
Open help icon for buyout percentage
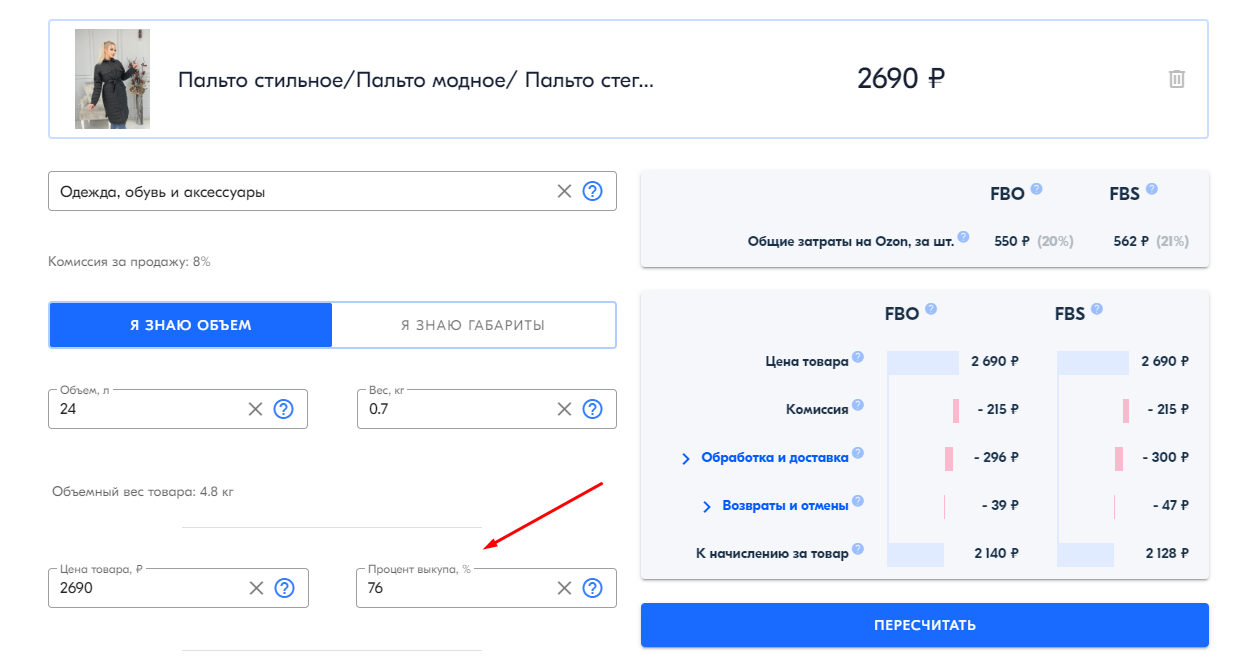[592, 588]
